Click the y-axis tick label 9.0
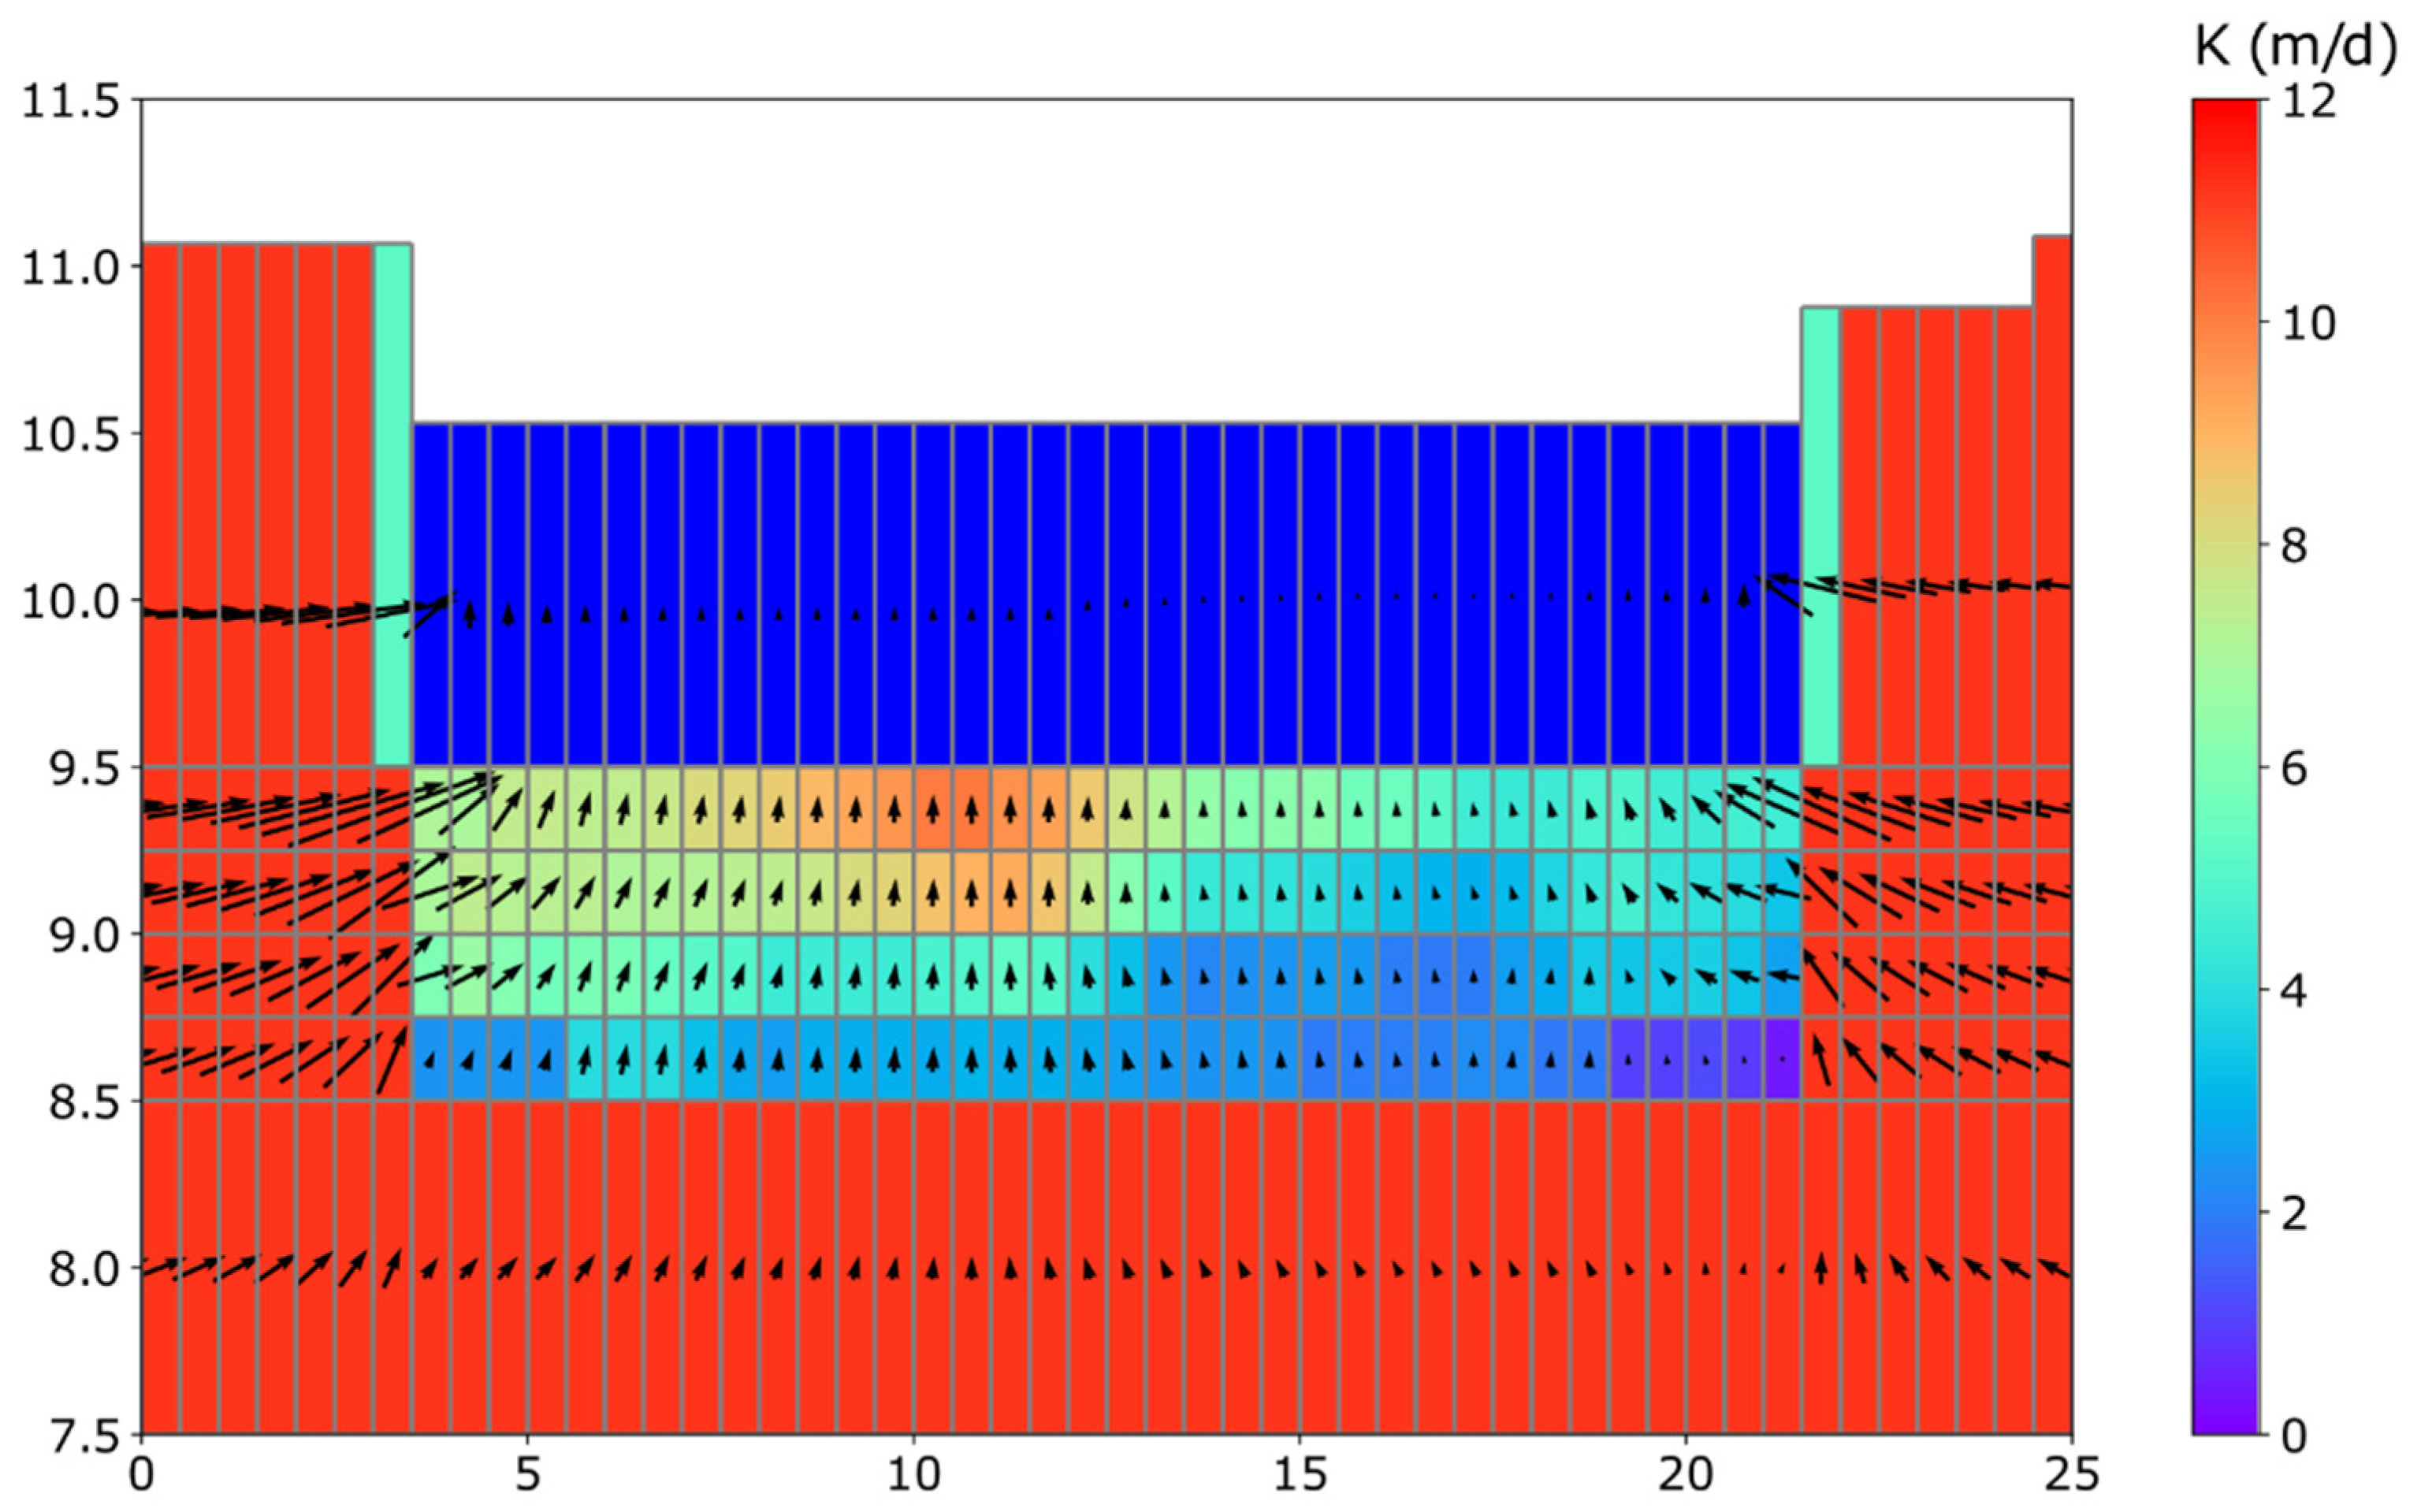 click(83, 935)
